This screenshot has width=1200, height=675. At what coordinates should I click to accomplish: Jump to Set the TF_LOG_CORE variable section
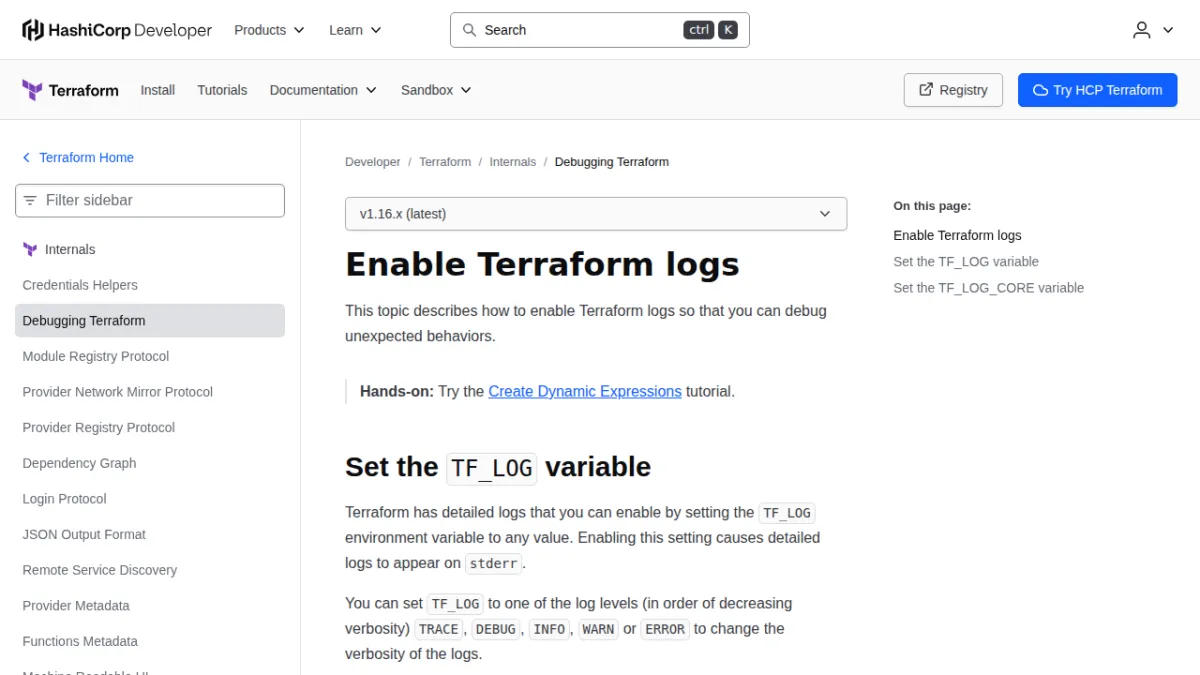pos(989,288)
